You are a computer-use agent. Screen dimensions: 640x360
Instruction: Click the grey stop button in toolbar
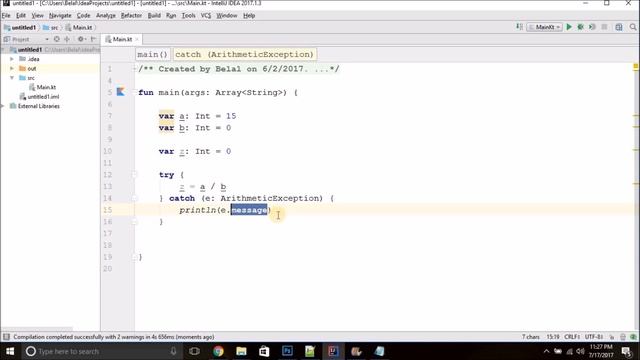click(x=604, y=27)
